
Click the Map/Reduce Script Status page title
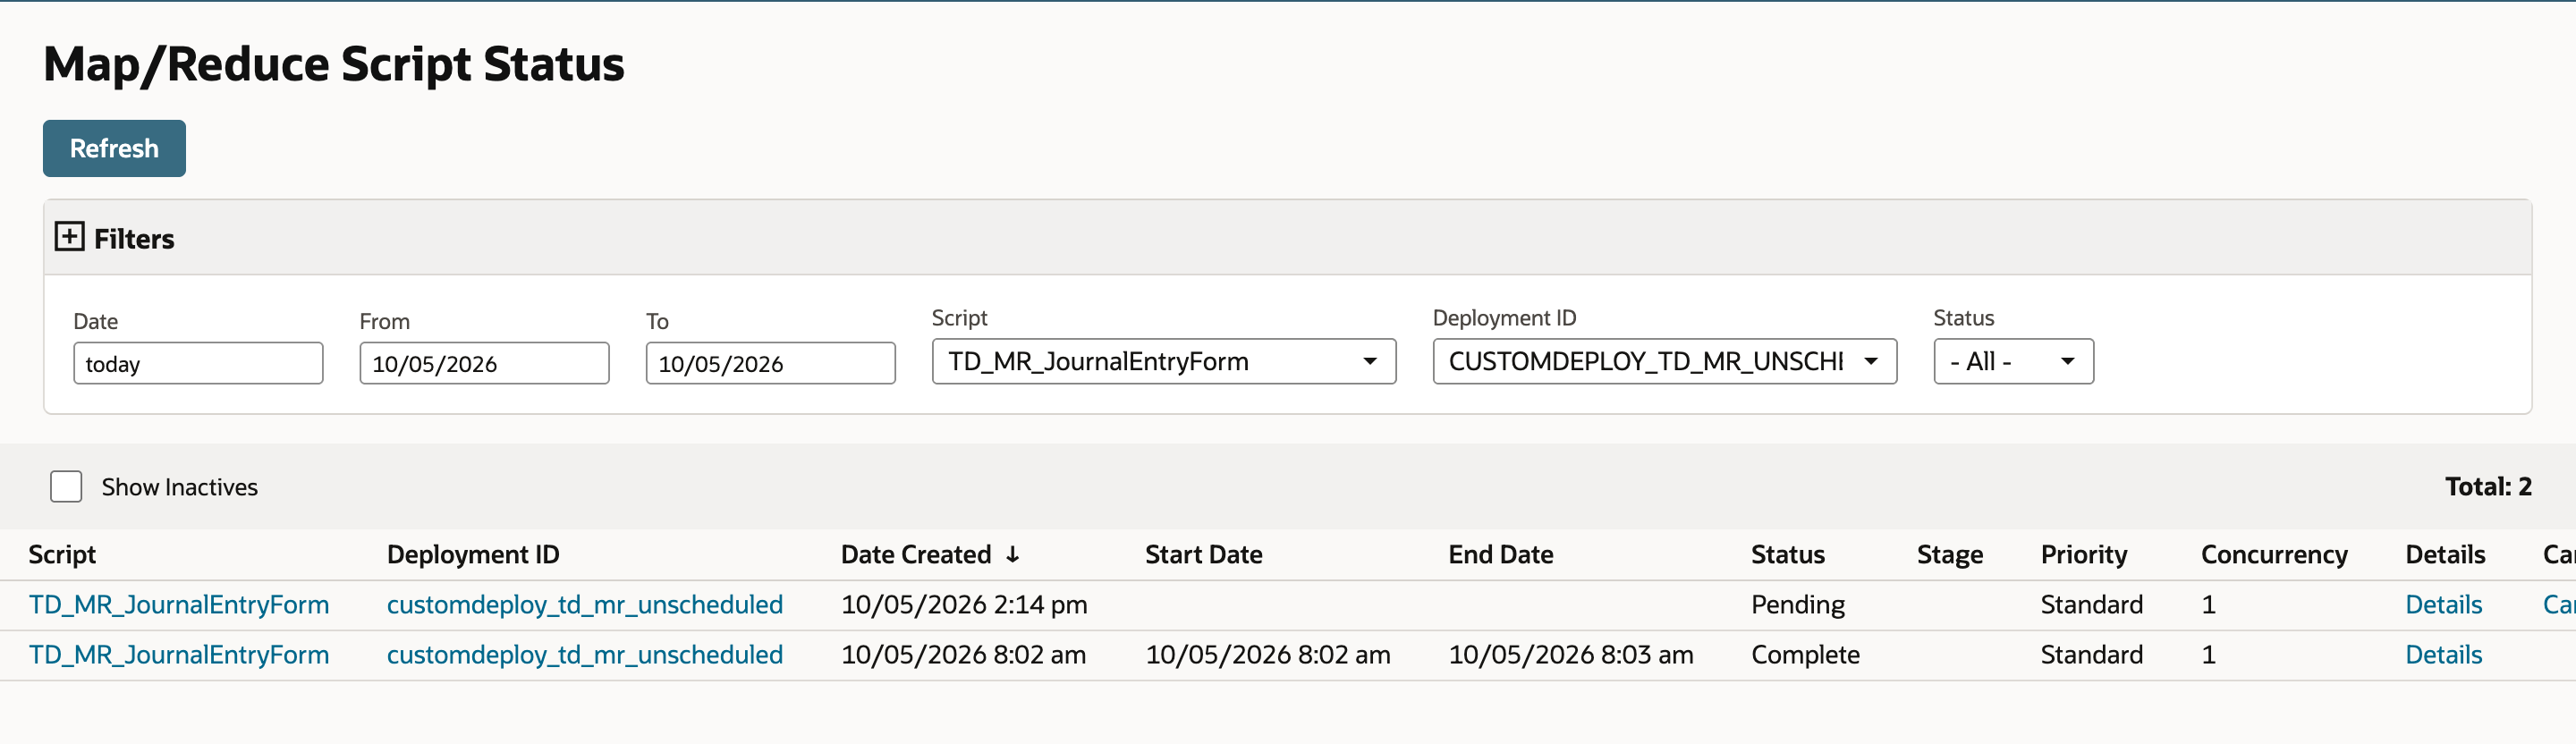[x=334, y=65]
